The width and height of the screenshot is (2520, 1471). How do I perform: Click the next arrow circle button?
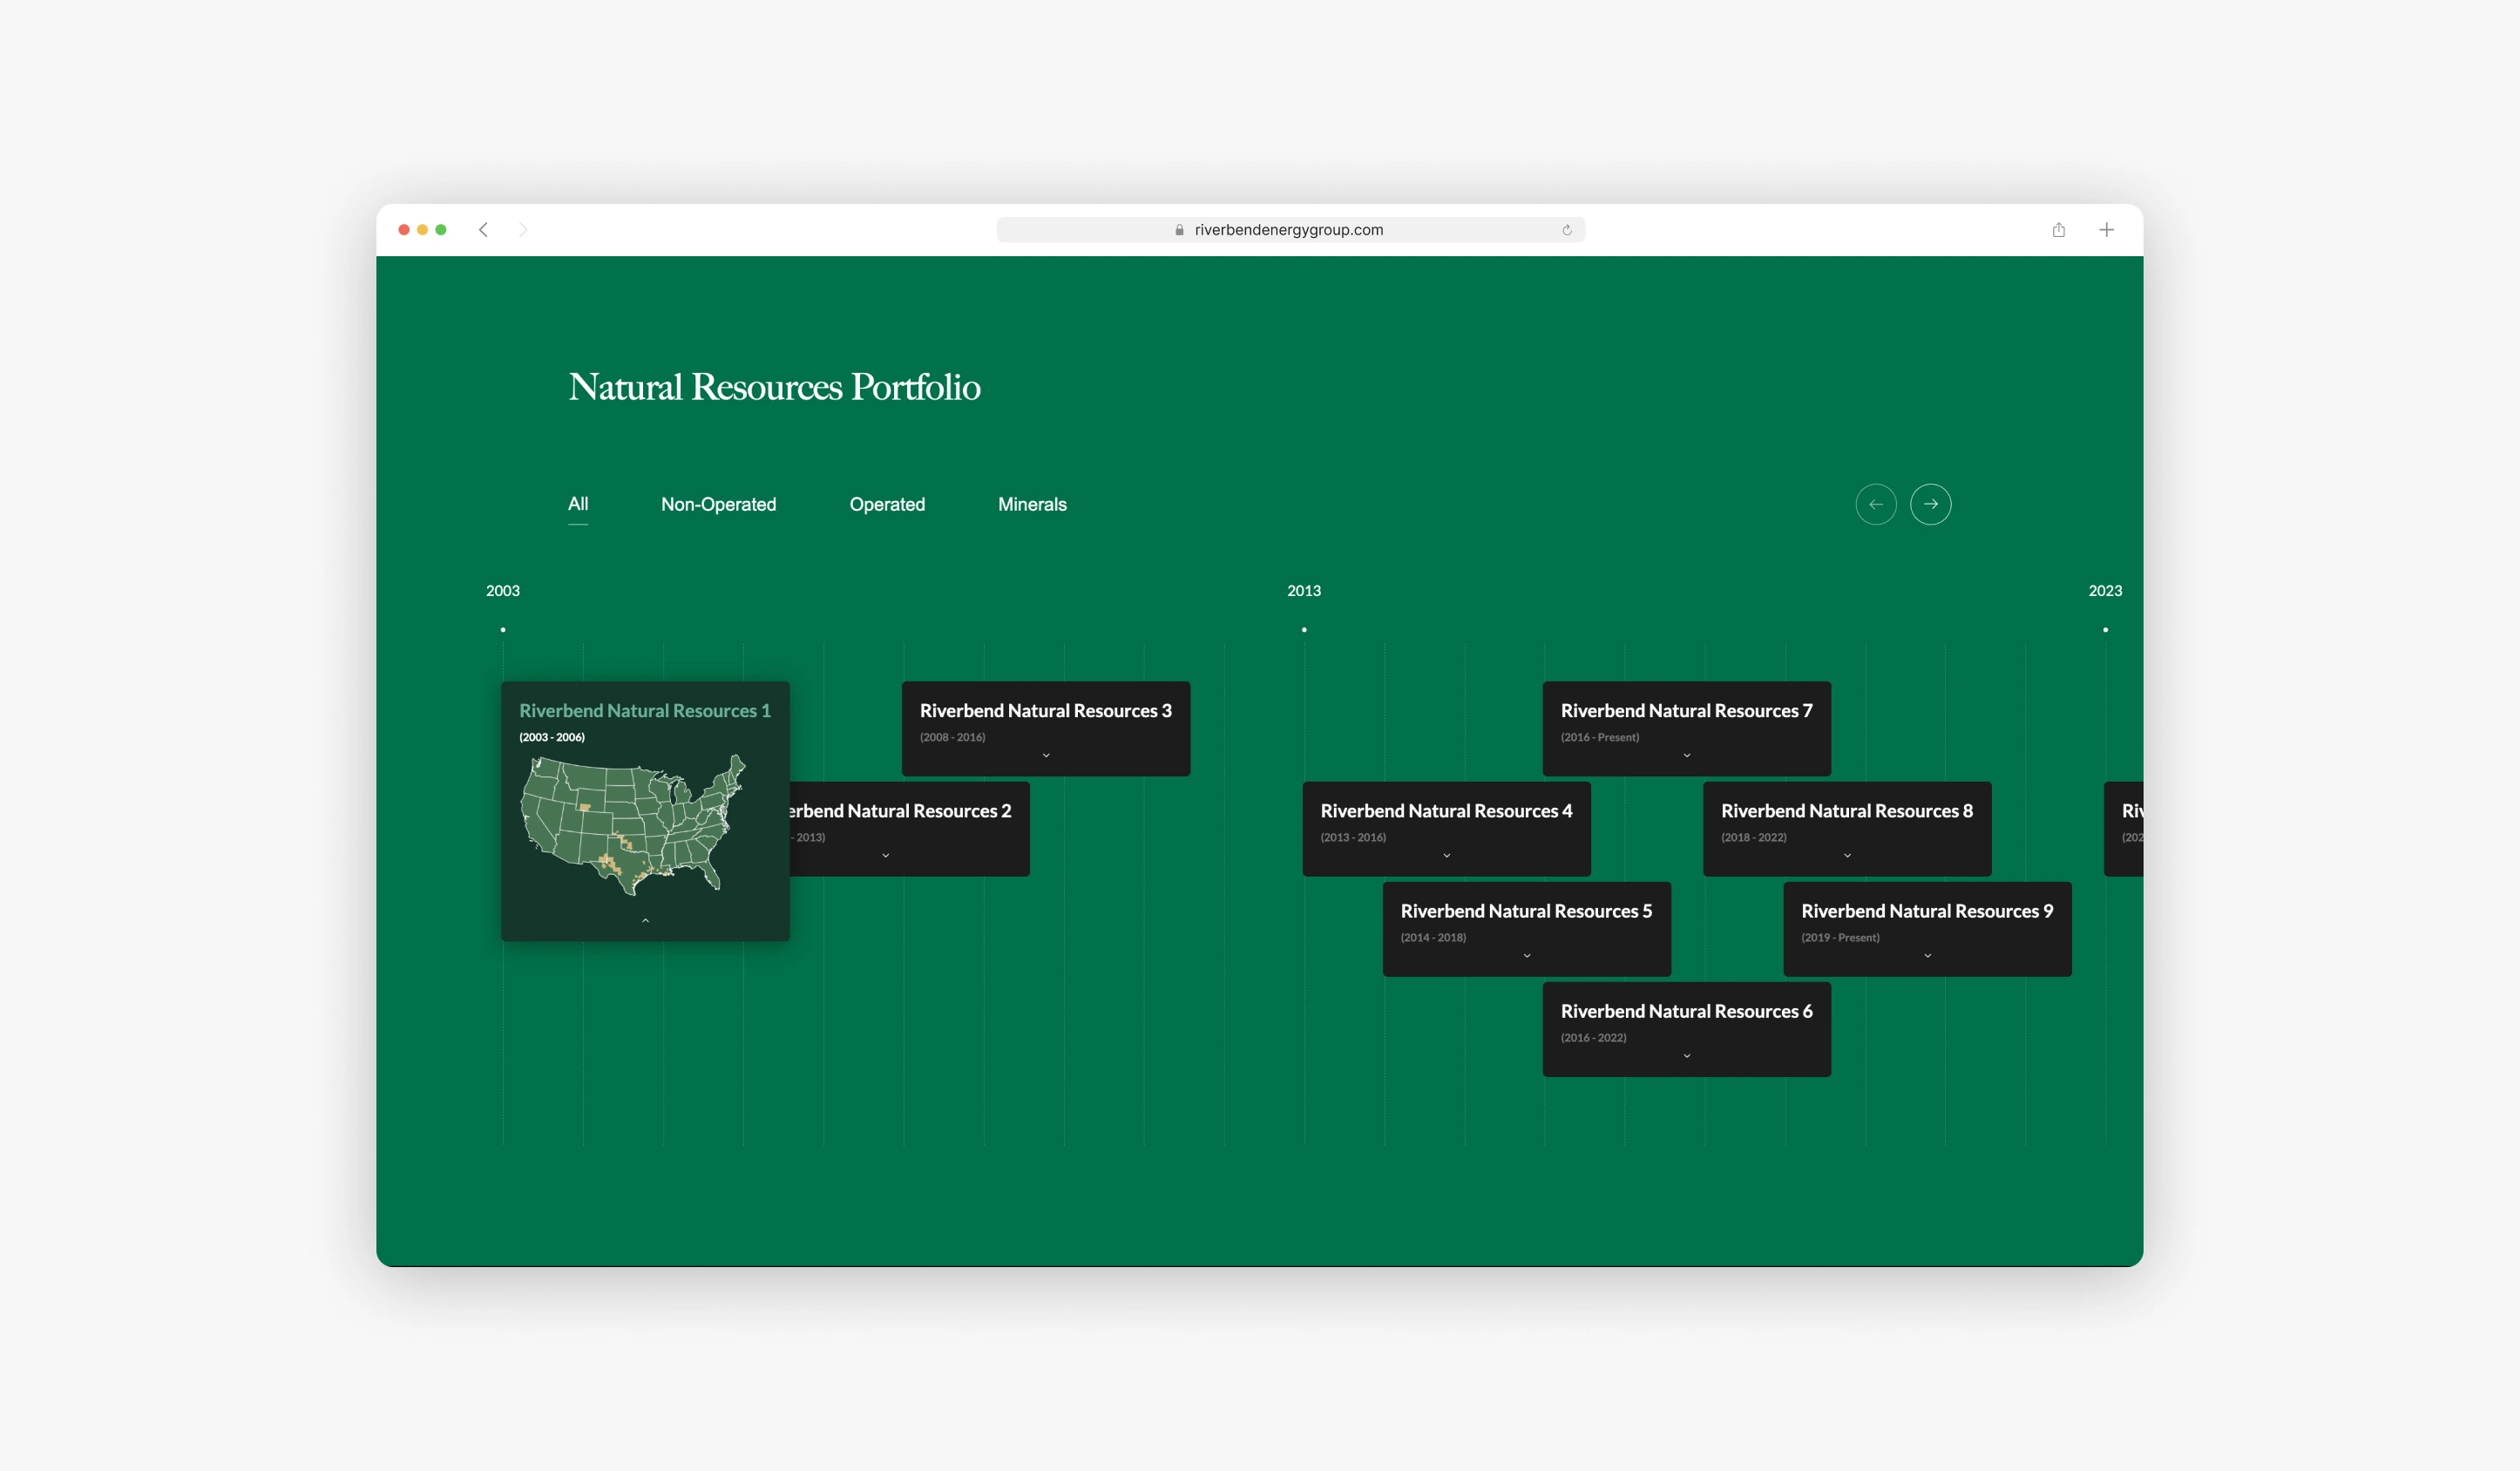[x=1931, y=504]
